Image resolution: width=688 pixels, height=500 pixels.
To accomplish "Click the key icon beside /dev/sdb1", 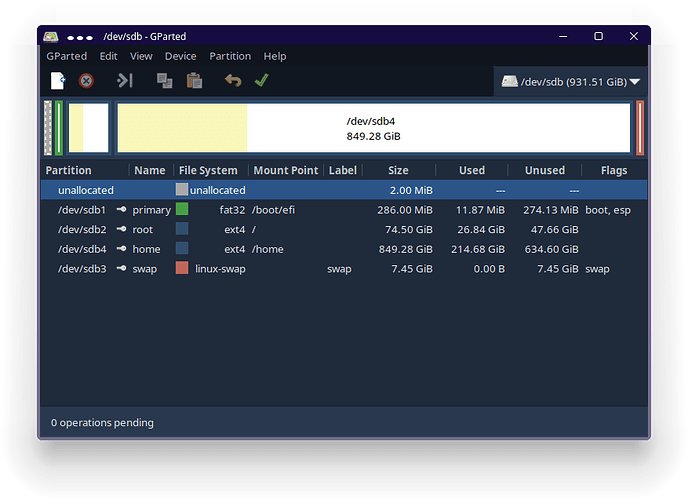I will [x=121, y=210].
